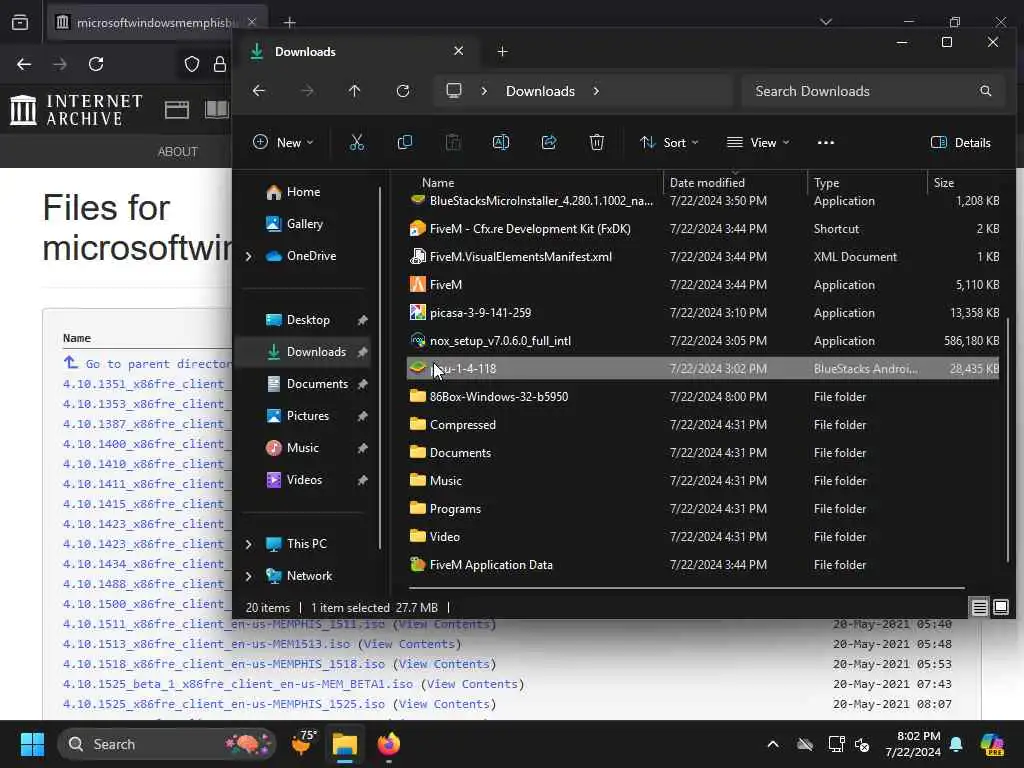Select the 86Box-Windows-32-b5950 folder
The height and width of the screenshot is (768, 1024).
703,396
